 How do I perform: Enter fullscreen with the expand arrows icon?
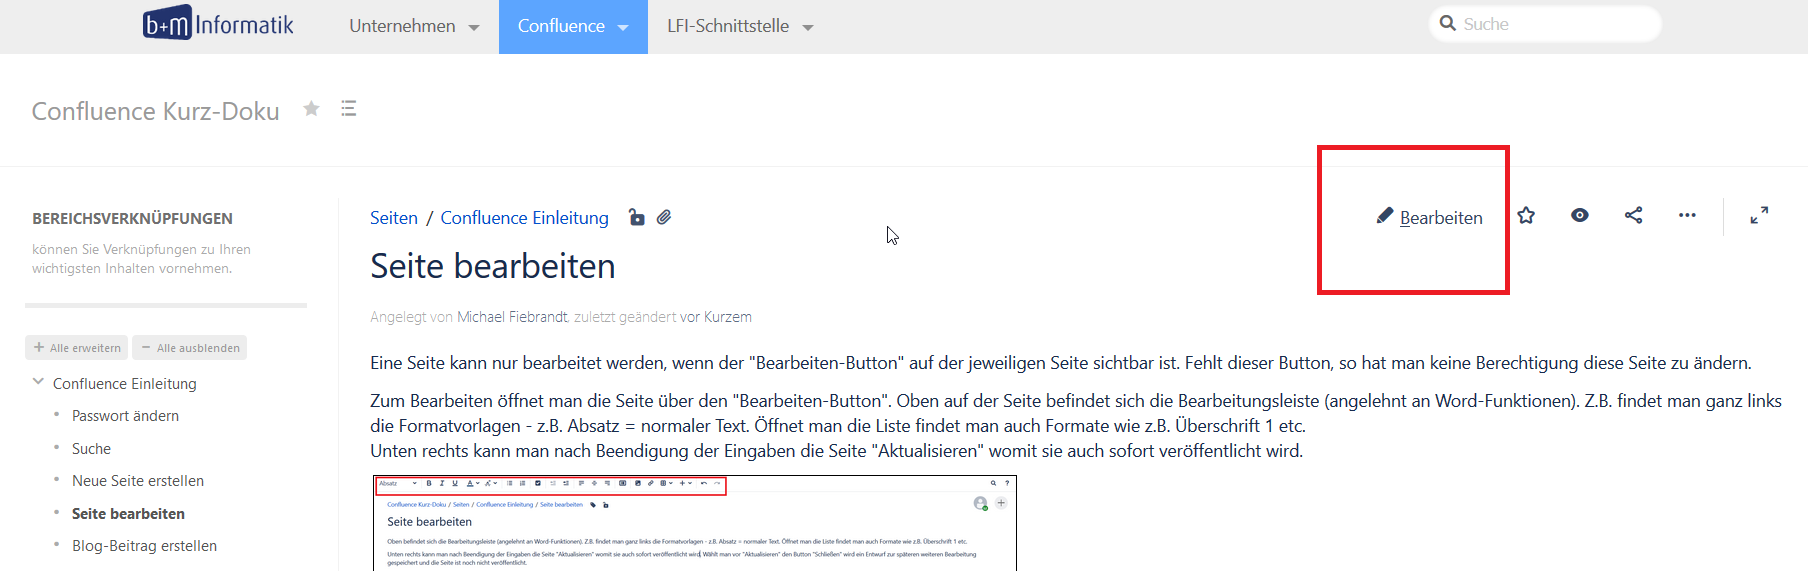pyautogui.click(x=1759, y=215)
